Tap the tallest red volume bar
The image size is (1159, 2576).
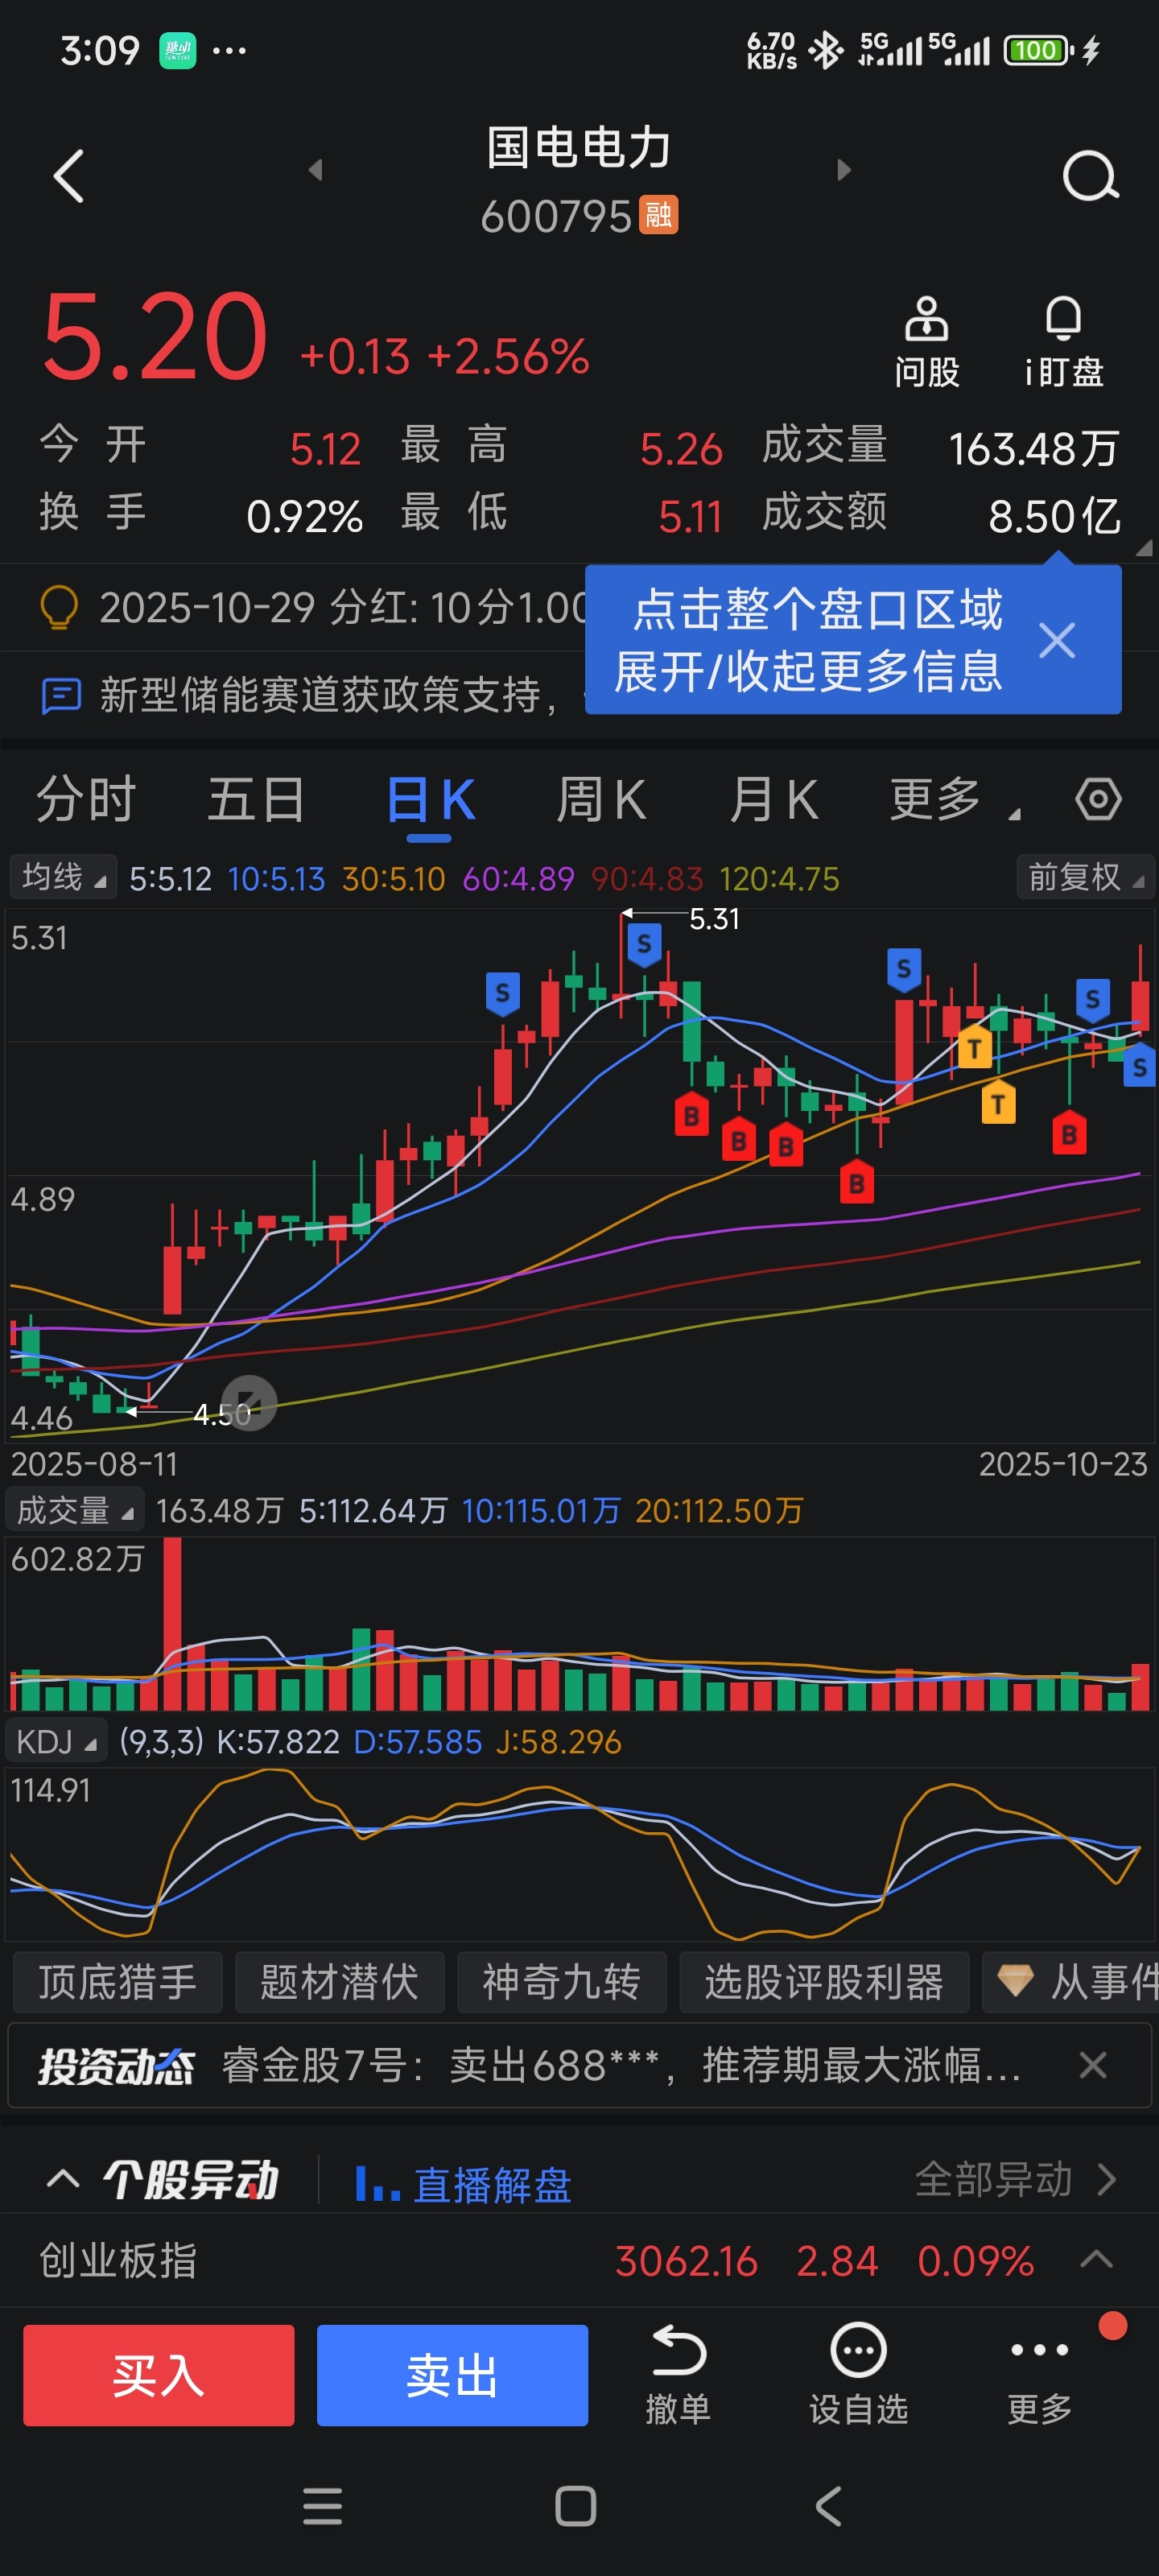tap(173, 1624)
